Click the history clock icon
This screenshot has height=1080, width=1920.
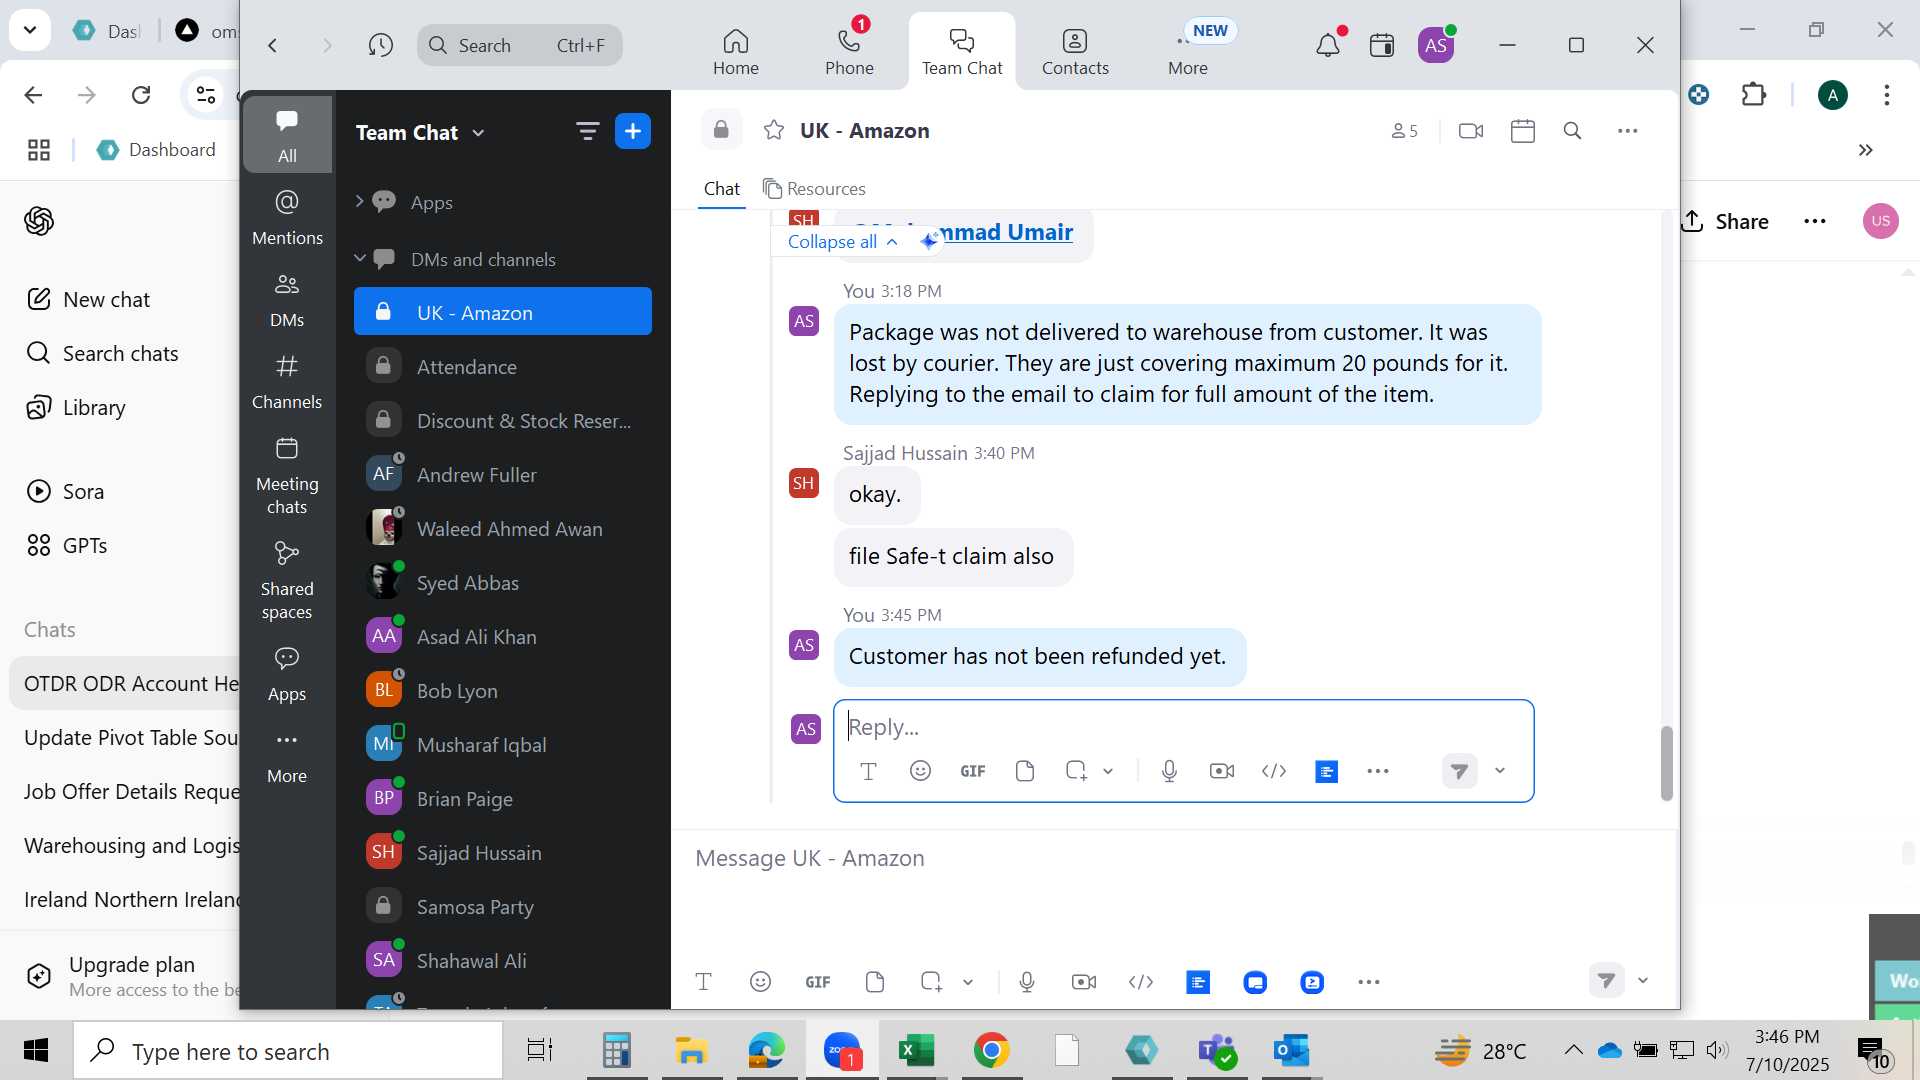click(x=380, y=45)
